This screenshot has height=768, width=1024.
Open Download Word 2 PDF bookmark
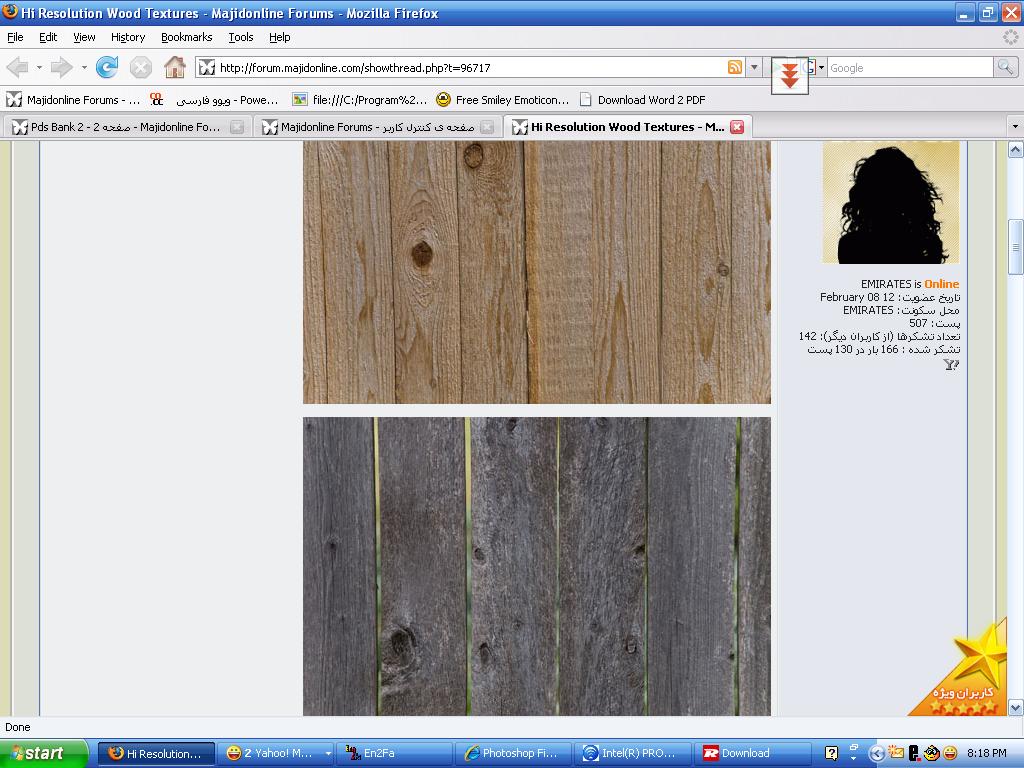tap(643, 99)
